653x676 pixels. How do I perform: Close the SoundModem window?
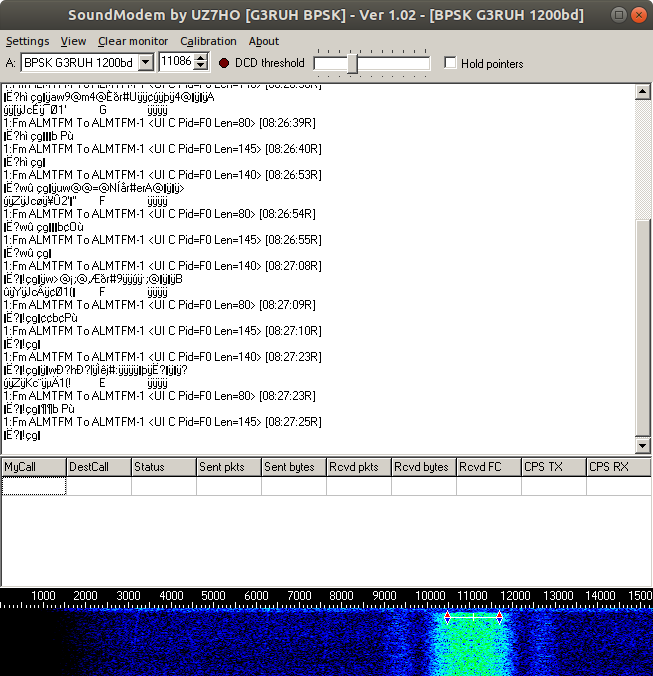[x=639, y=15]
